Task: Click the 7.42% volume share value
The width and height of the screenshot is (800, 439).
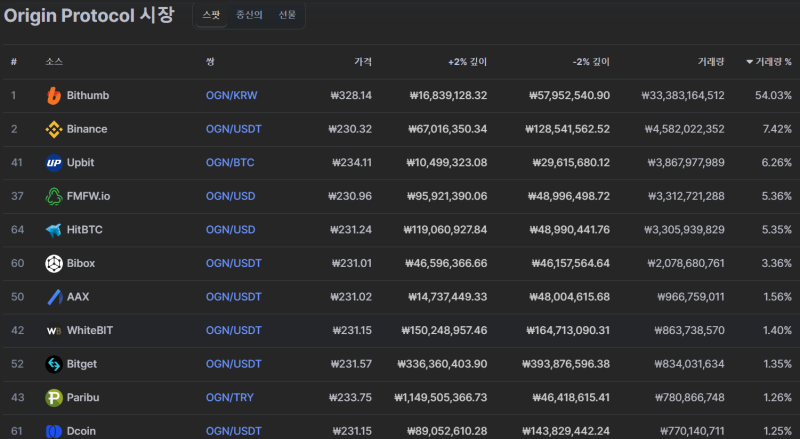Action: 777,129
